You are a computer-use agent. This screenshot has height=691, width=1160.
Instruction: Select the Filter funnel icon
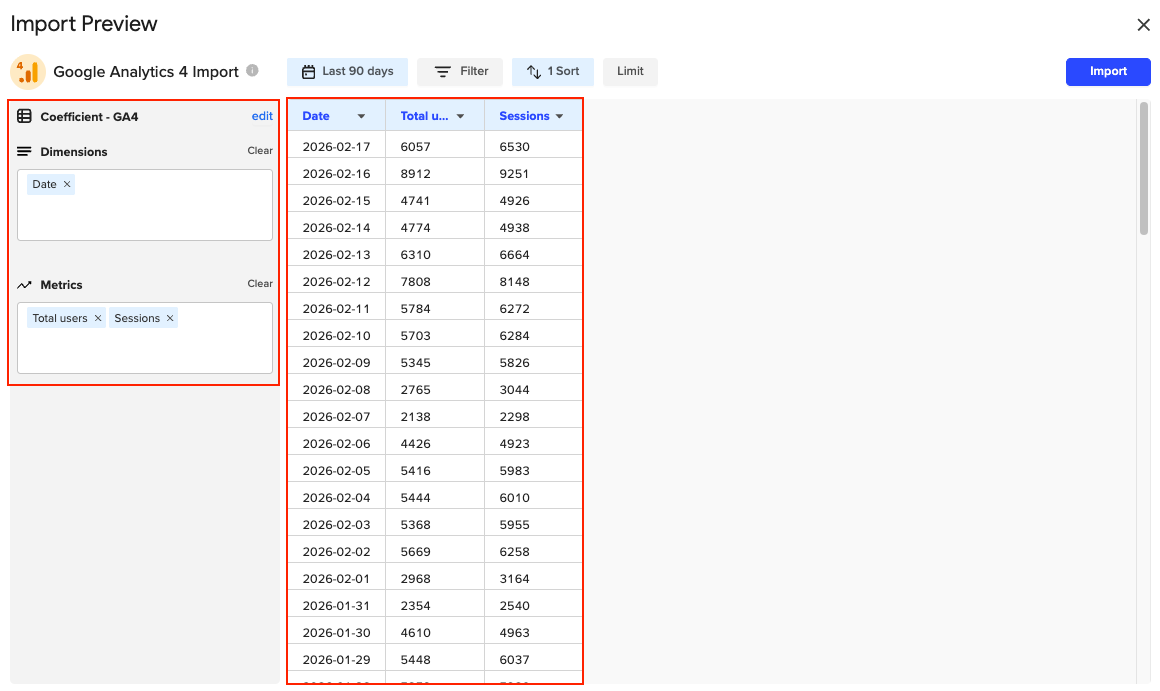coord(440,71)
